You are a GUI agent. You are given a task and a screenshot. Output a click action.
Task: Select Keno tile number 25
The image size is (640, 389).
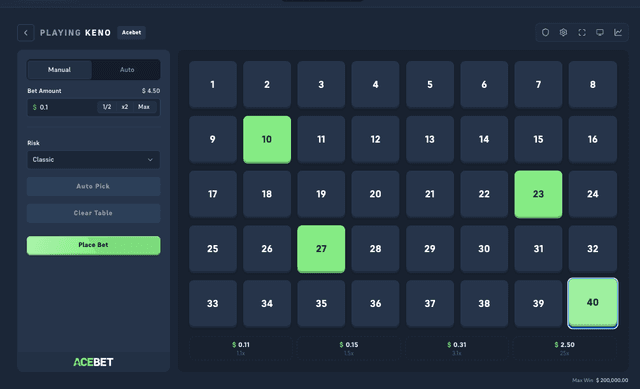pos(213,249)
